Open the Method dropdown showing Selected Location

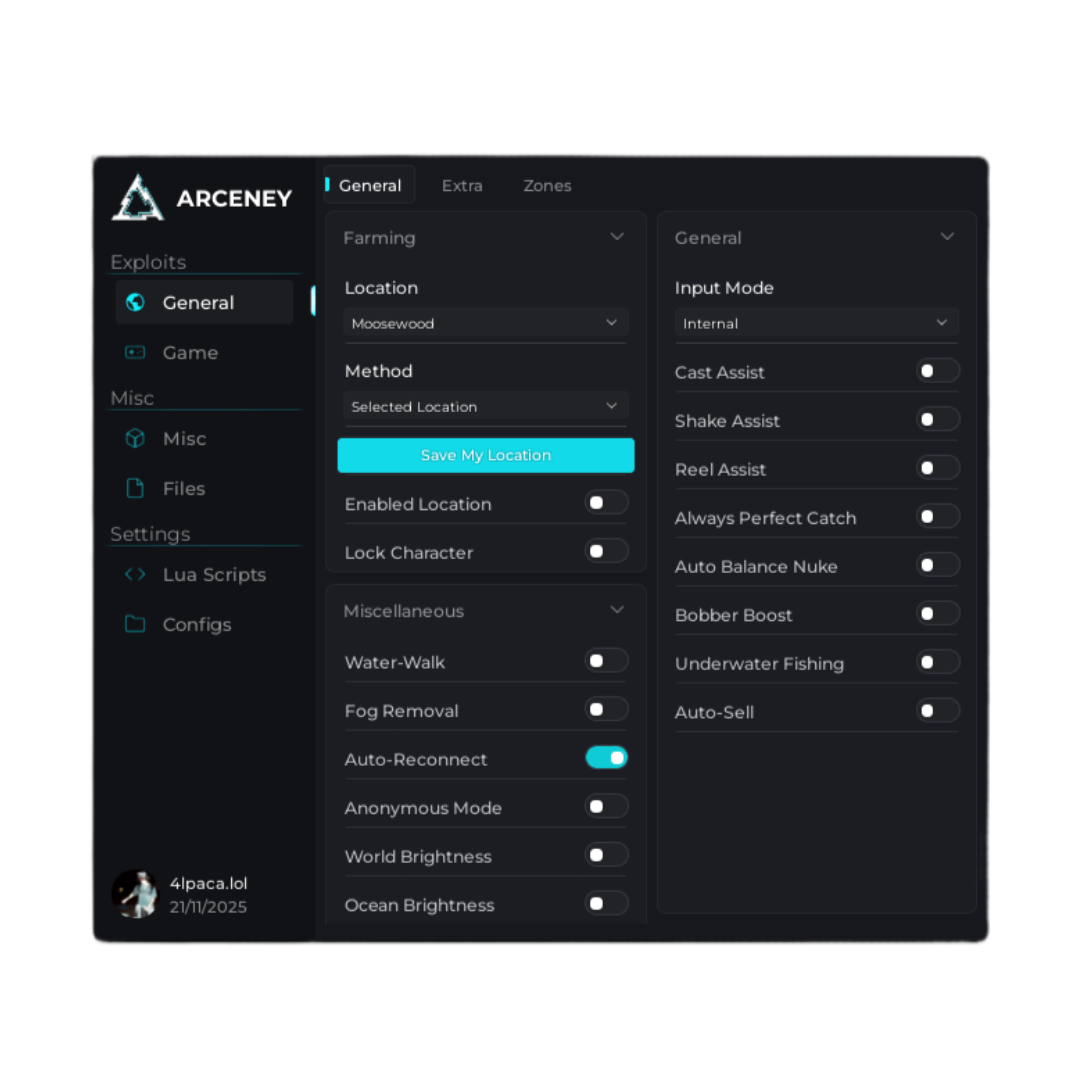click(x=485, y=406)
